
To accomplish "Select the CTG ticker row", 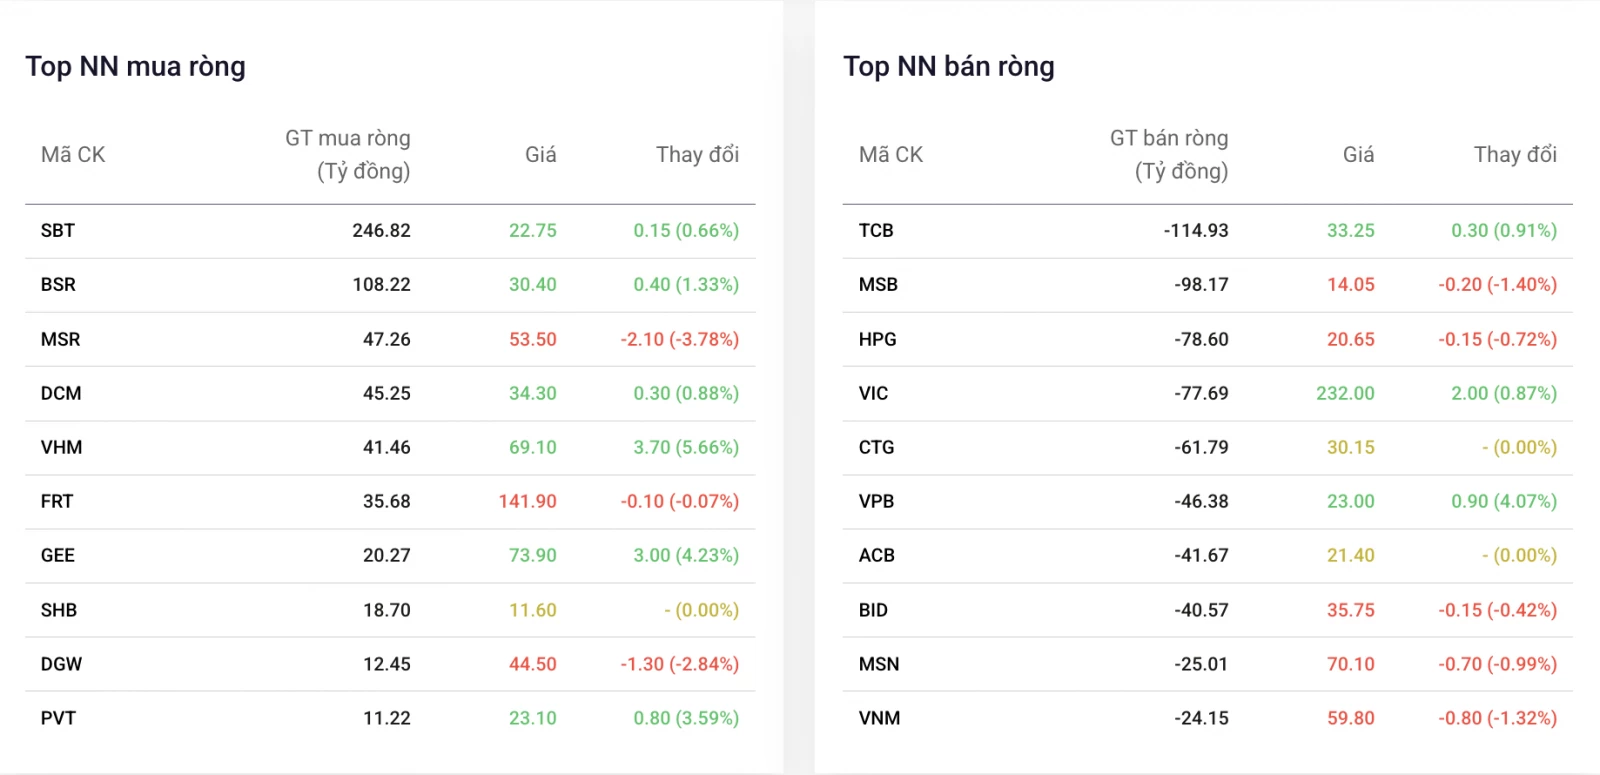I will coord(1208,447).
